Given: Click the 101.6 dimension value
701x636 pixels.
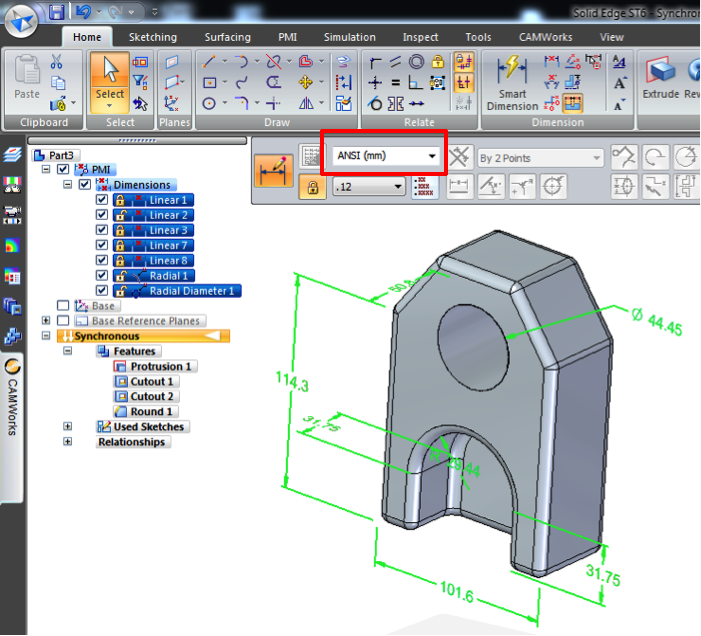Looking at the screenshot, I should pos(456,591).
